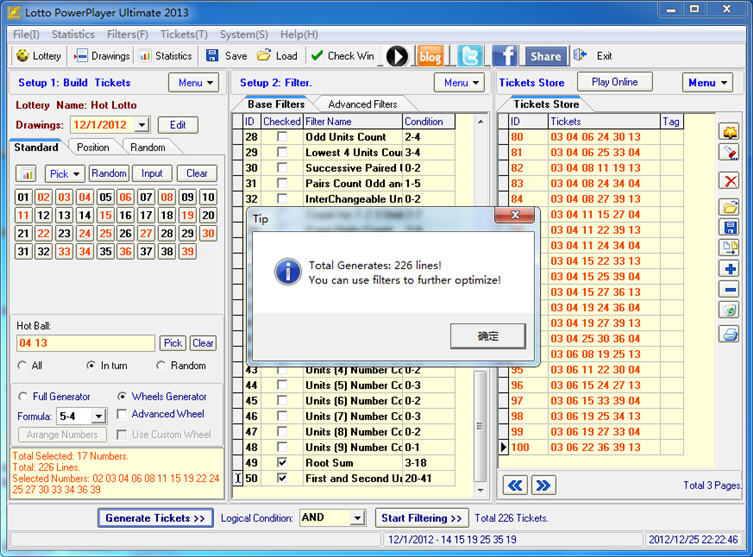The width and height of the screenshot is (753, 557).
Task: Click the printer icon in Tickets Store
Action: [x=729, y=333]
